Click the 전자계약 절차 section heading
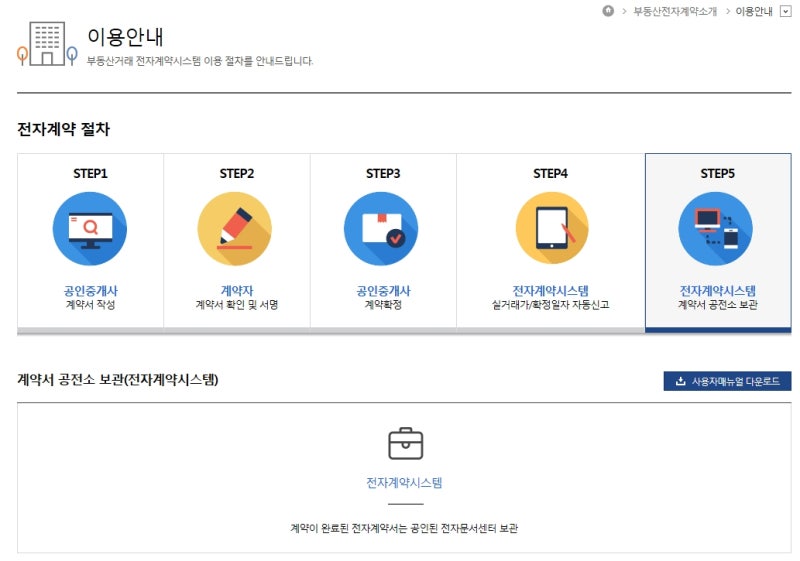The width and height of the screenshot is (800, 561). tap(63, 129)
